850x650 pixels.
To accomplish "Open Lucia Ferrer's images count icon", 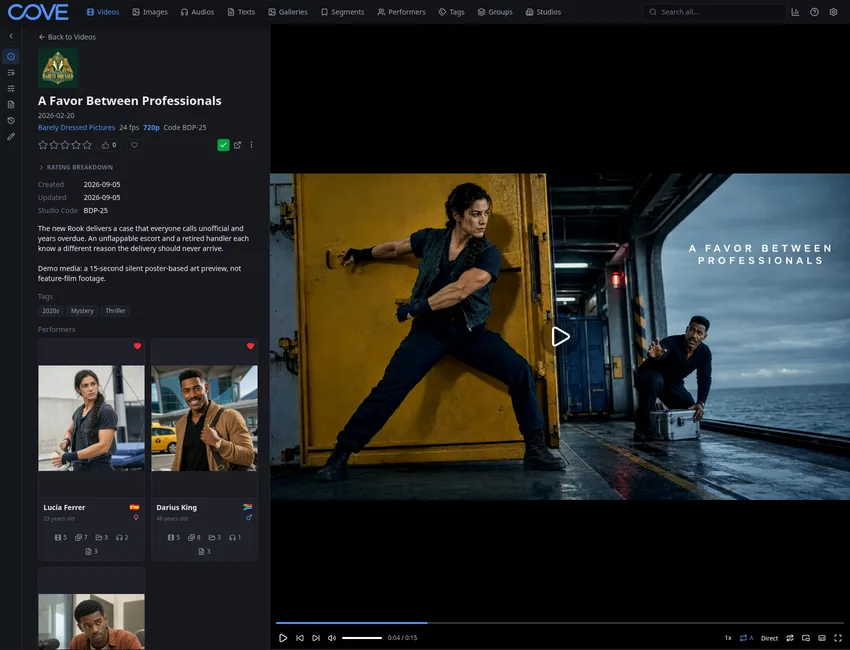I will [81, 537].
